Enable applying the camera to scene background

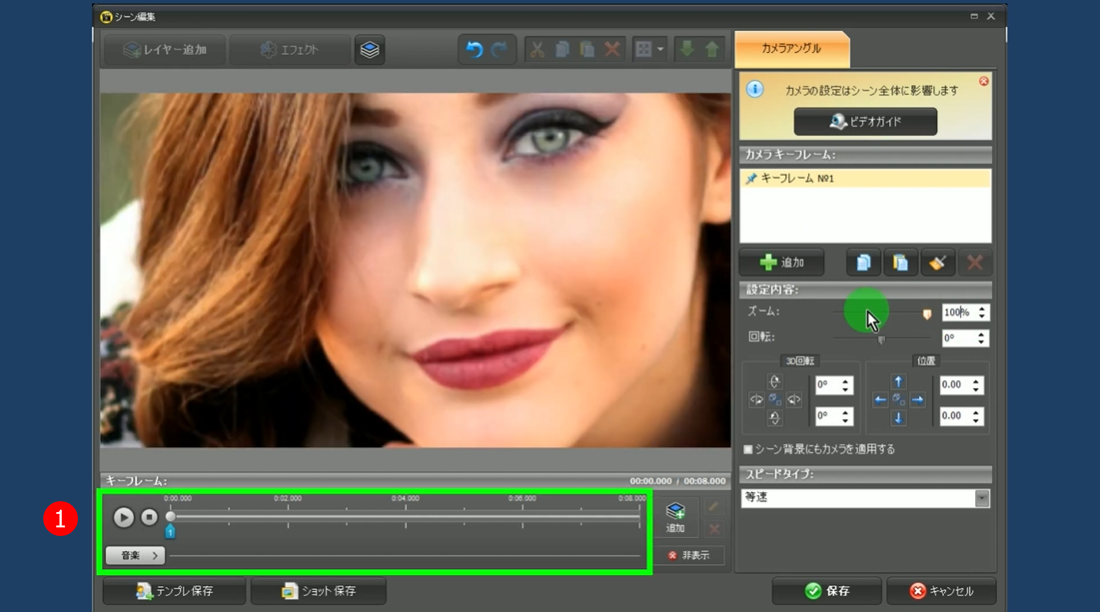tap(748, 450)
